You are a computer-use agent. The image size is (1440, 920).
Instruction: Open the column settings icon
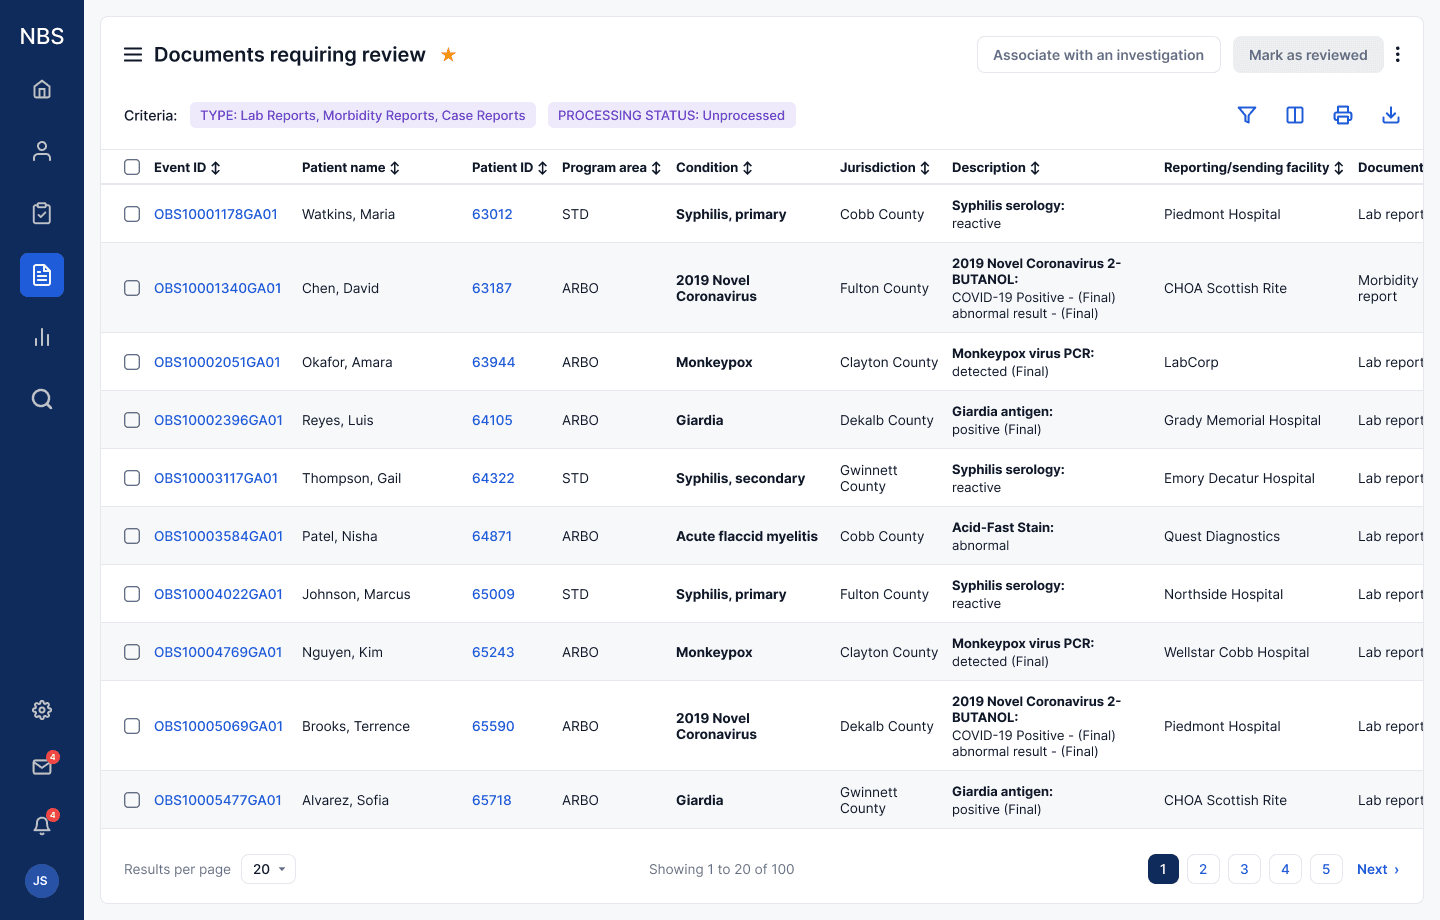point(1295,115)
